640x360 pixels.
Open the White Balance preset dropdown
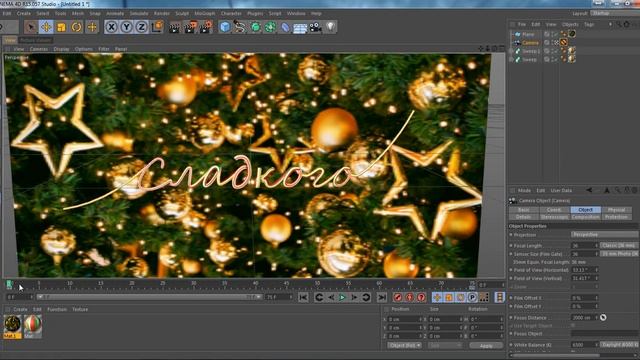point(619,345)
